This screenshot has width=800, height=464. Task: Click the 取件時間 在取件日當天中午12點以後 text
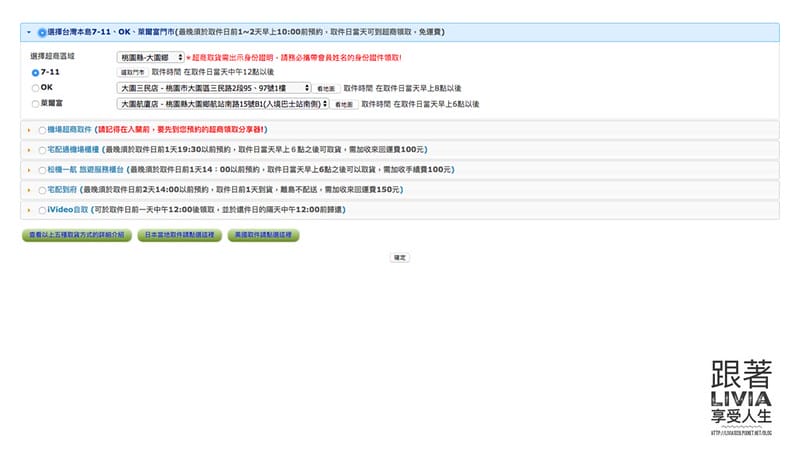[213, 72]
